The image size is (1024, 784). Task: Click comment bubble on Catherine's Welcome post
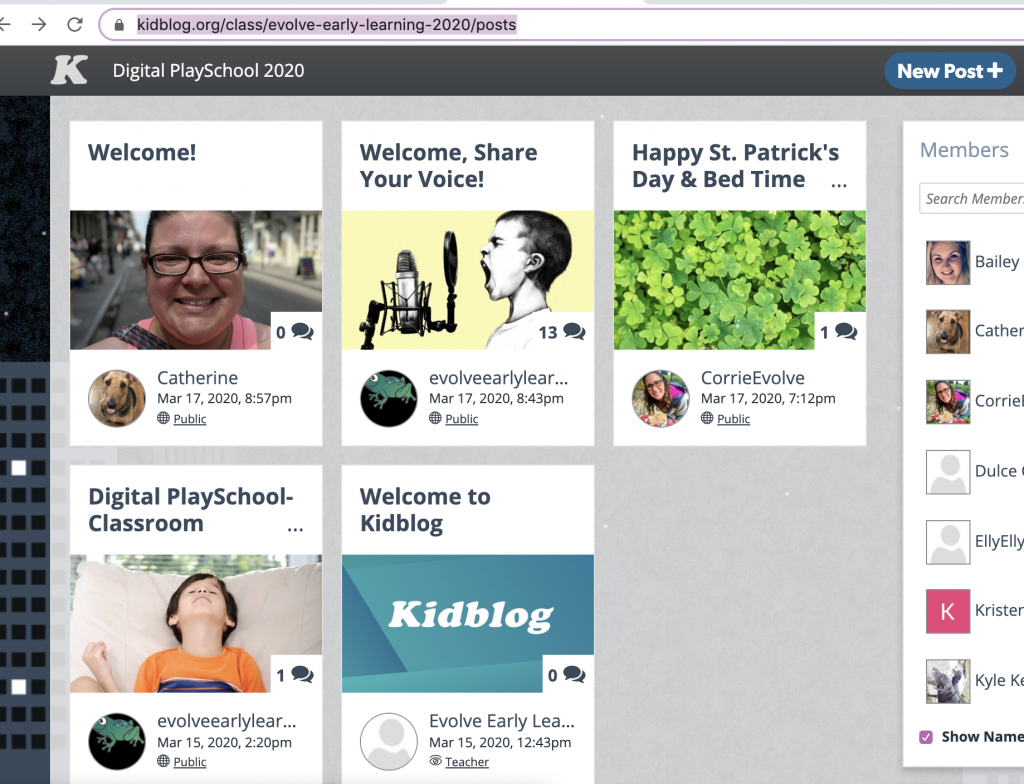pos(301,332)
